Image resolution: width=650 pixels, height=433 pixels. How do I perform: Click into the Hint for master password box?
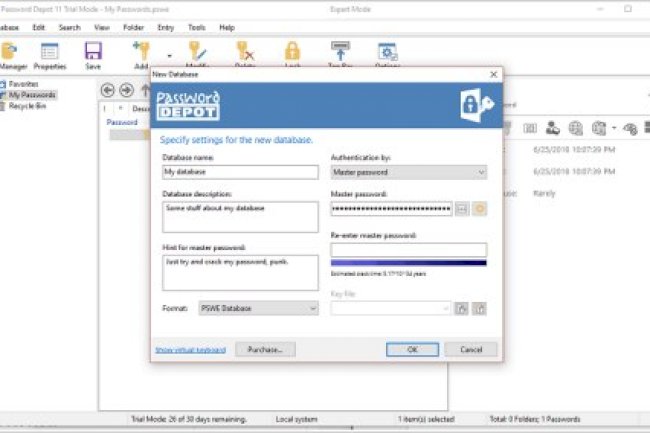tap(240, 273)
